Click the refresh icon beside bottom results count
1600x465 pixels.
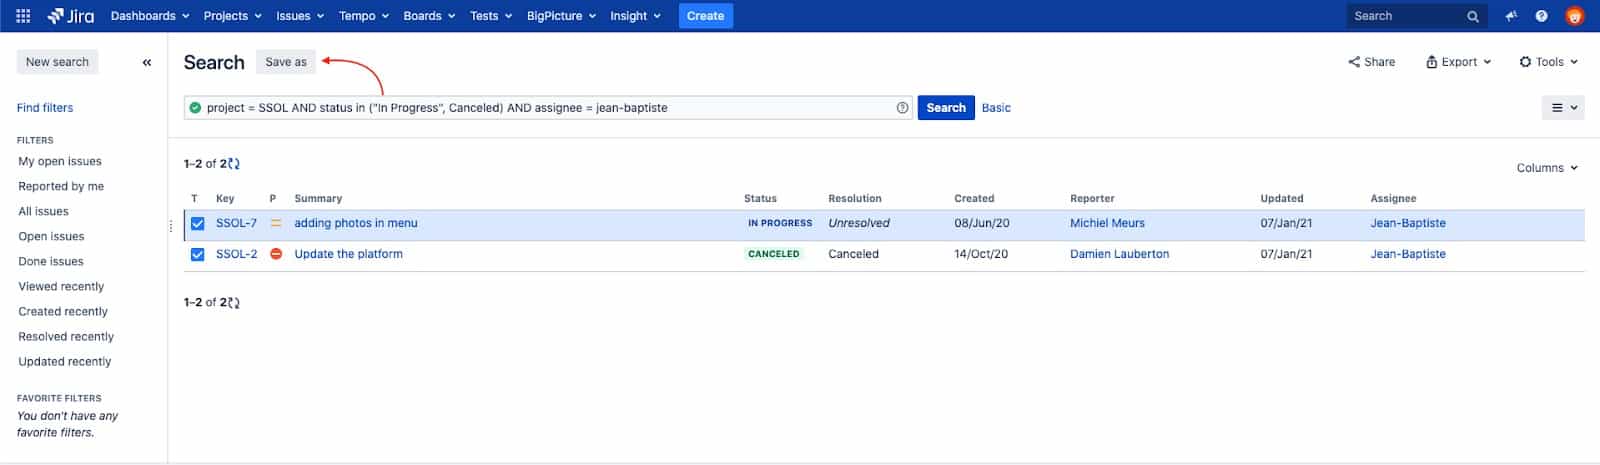(235, 303)
